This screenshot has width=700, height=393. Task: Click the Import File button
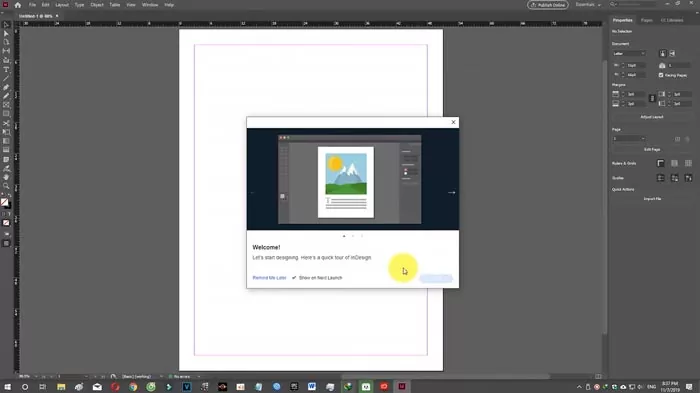pos(652,199)
